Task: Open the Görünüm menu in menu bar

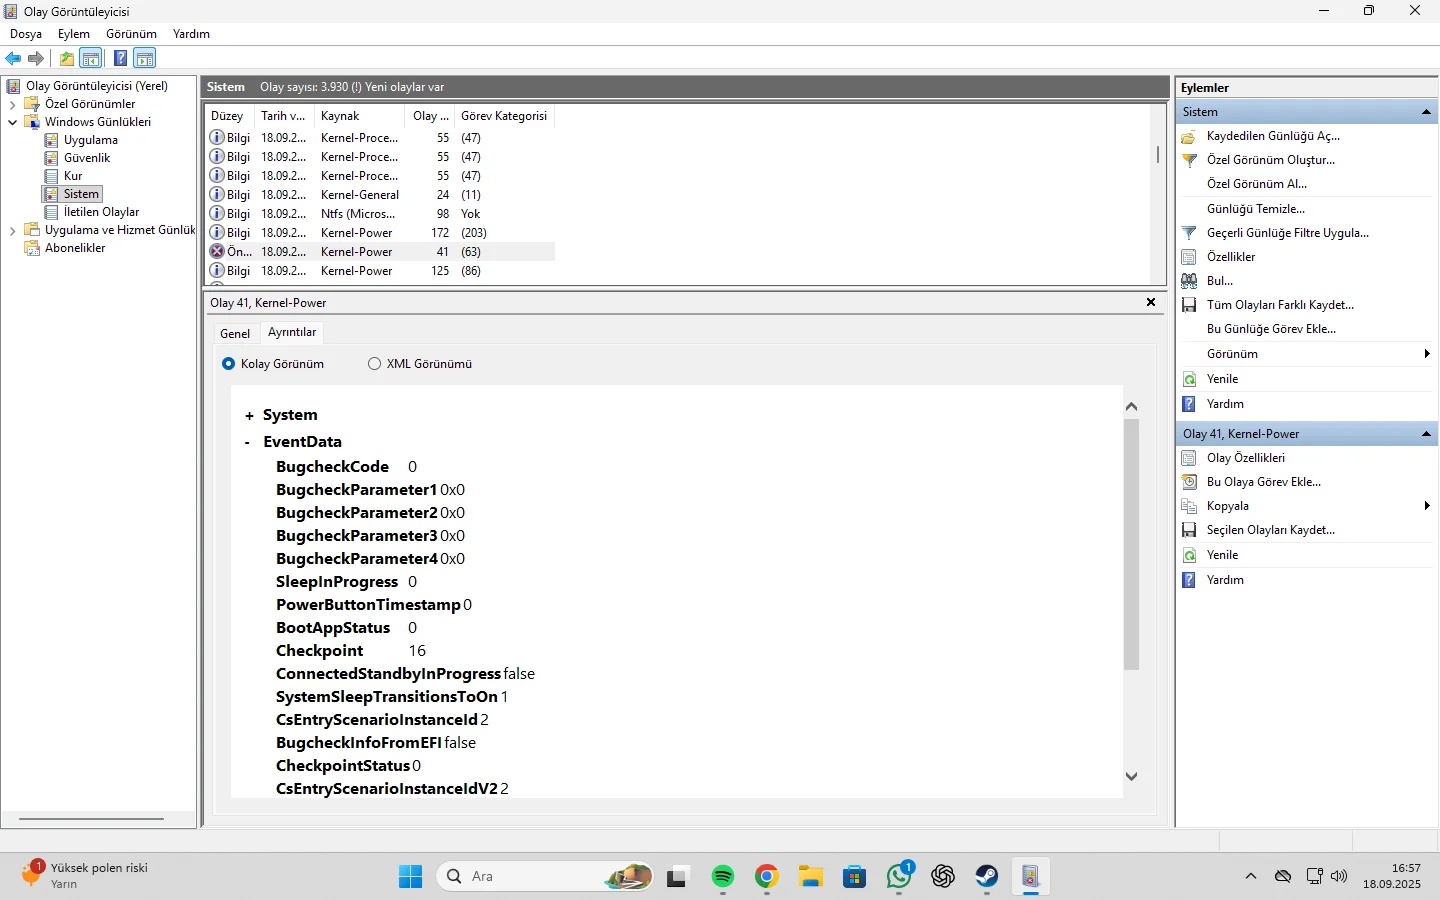Action: (132, 34)
